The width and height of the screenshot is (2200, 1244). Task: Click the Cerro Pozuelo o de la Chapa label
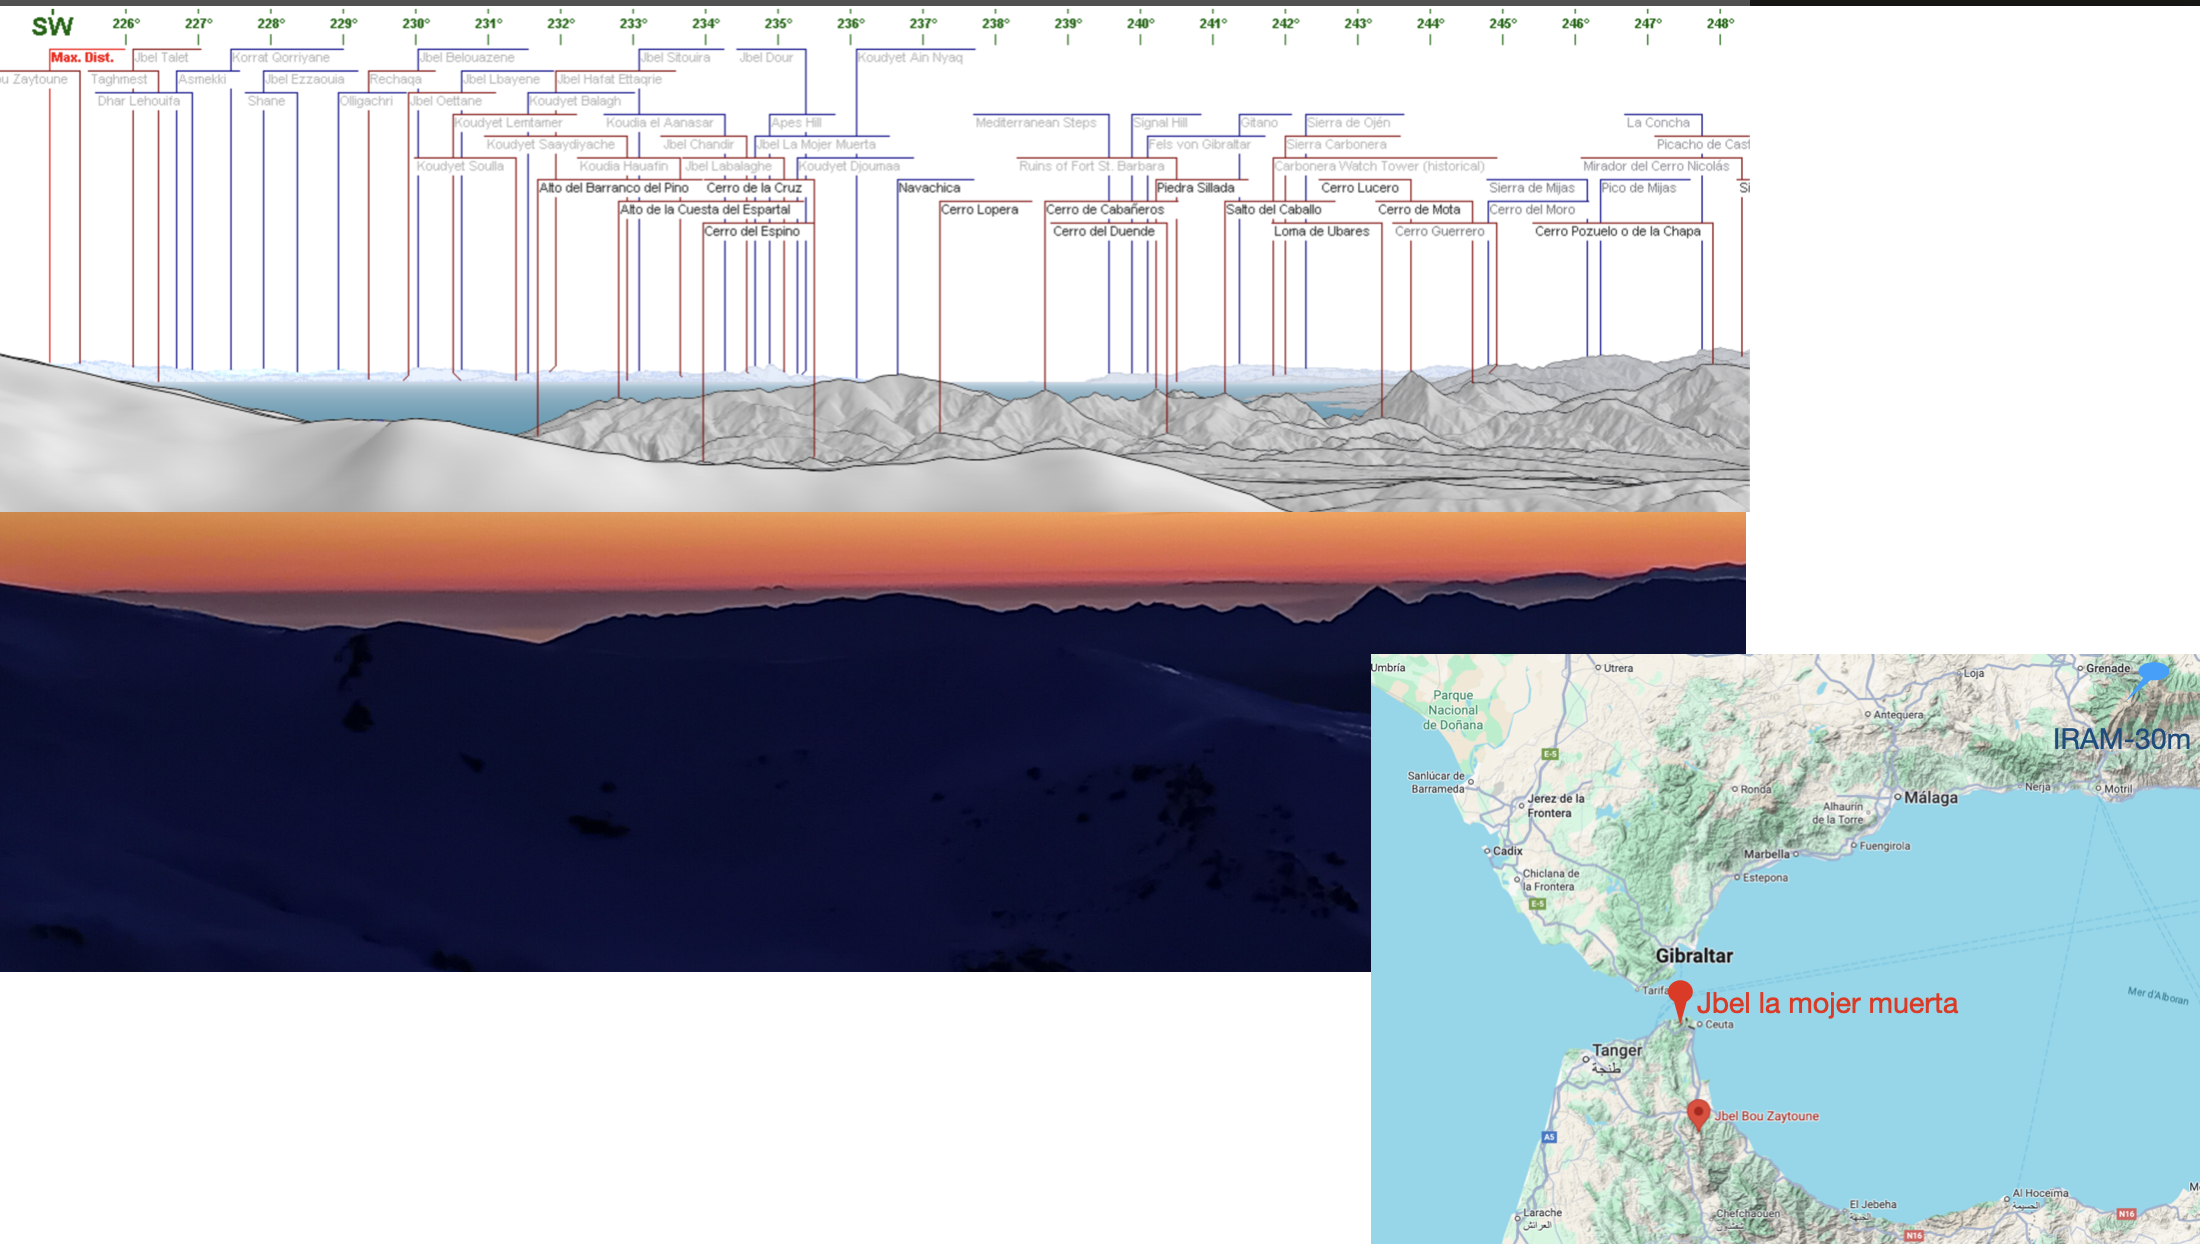tap(1617, 231)
